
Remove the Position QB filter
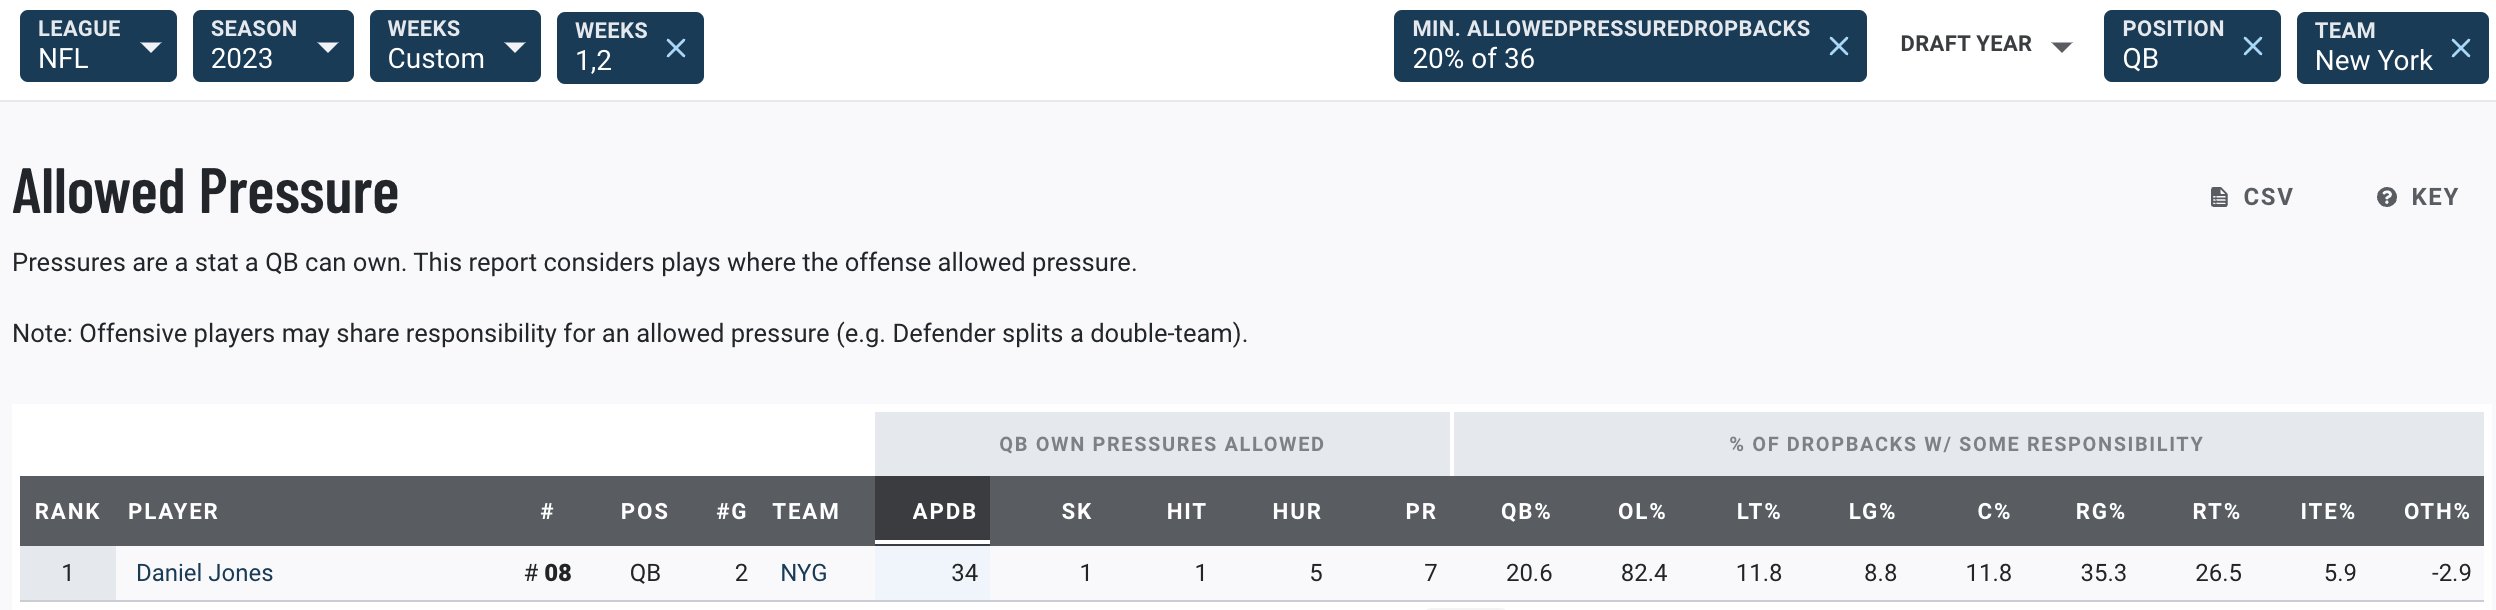click(x=2252, y=46)
